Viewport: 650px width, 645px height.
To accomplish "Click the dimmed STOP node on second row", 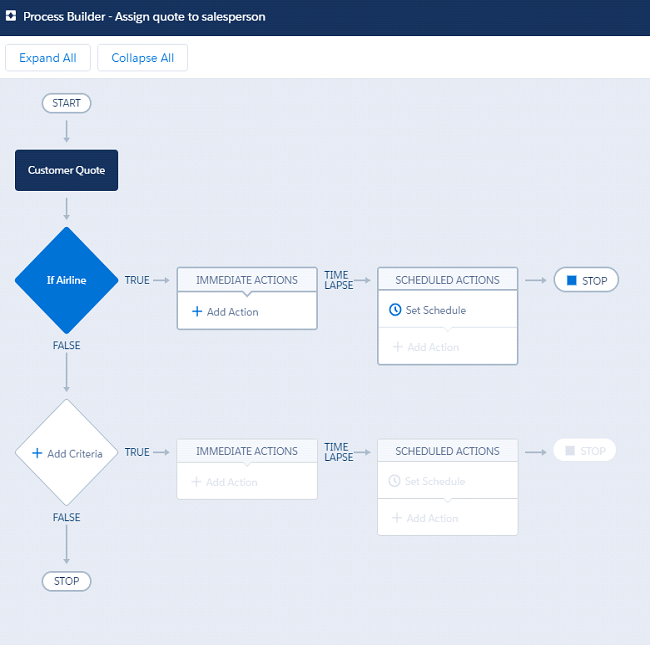I will 585,451.
